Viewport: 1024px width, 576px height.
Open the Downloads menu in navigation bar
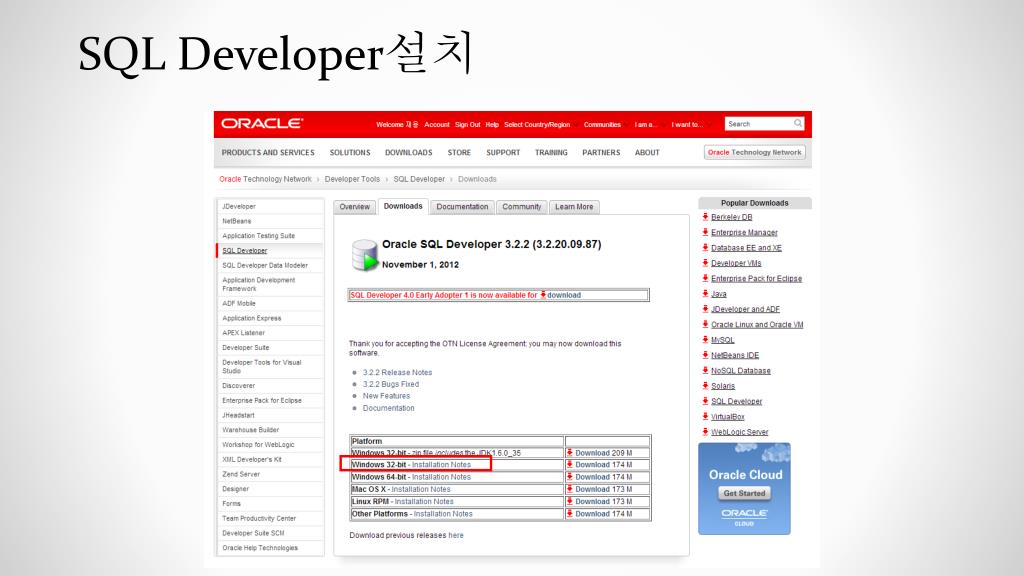(409, 152)
